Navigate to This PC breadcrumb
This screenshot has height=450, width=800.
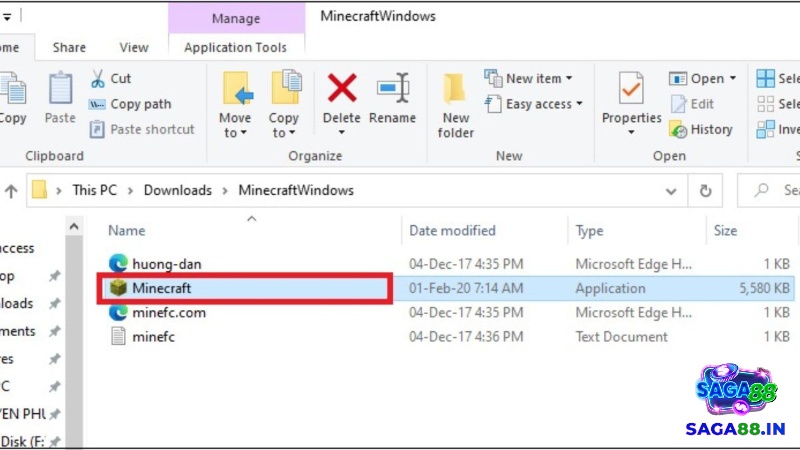coord(95,190)
